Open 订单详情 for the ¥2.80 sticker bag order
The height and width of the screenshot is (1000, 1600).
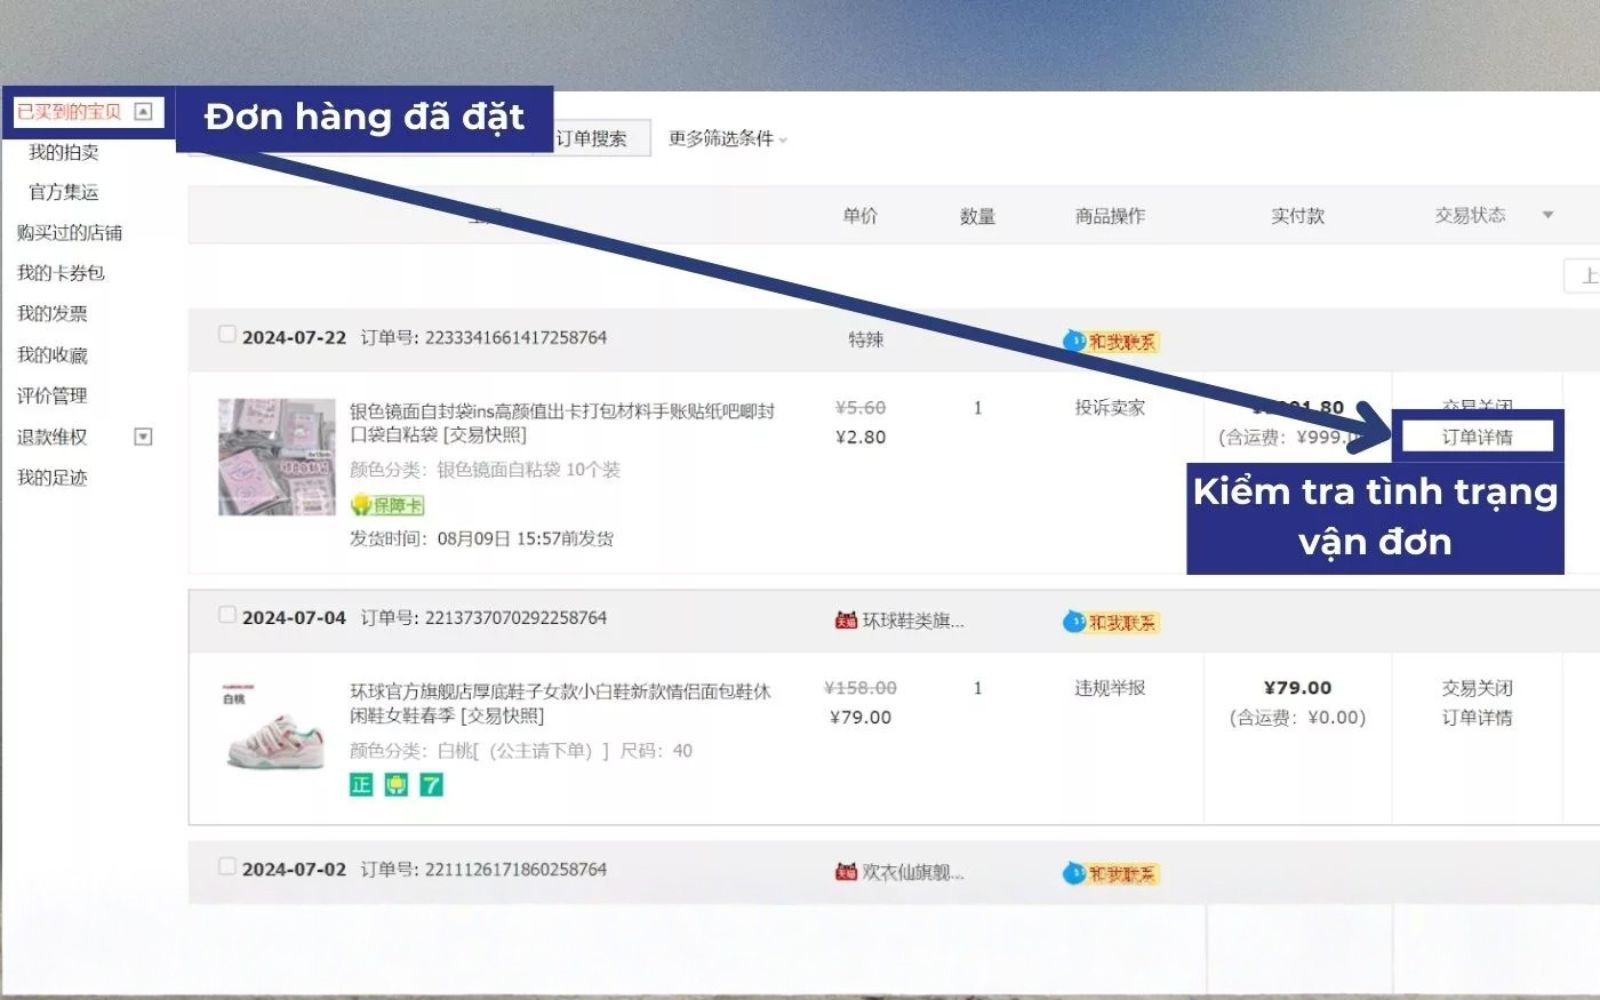pyautogui.click(x=1477, y=436)
